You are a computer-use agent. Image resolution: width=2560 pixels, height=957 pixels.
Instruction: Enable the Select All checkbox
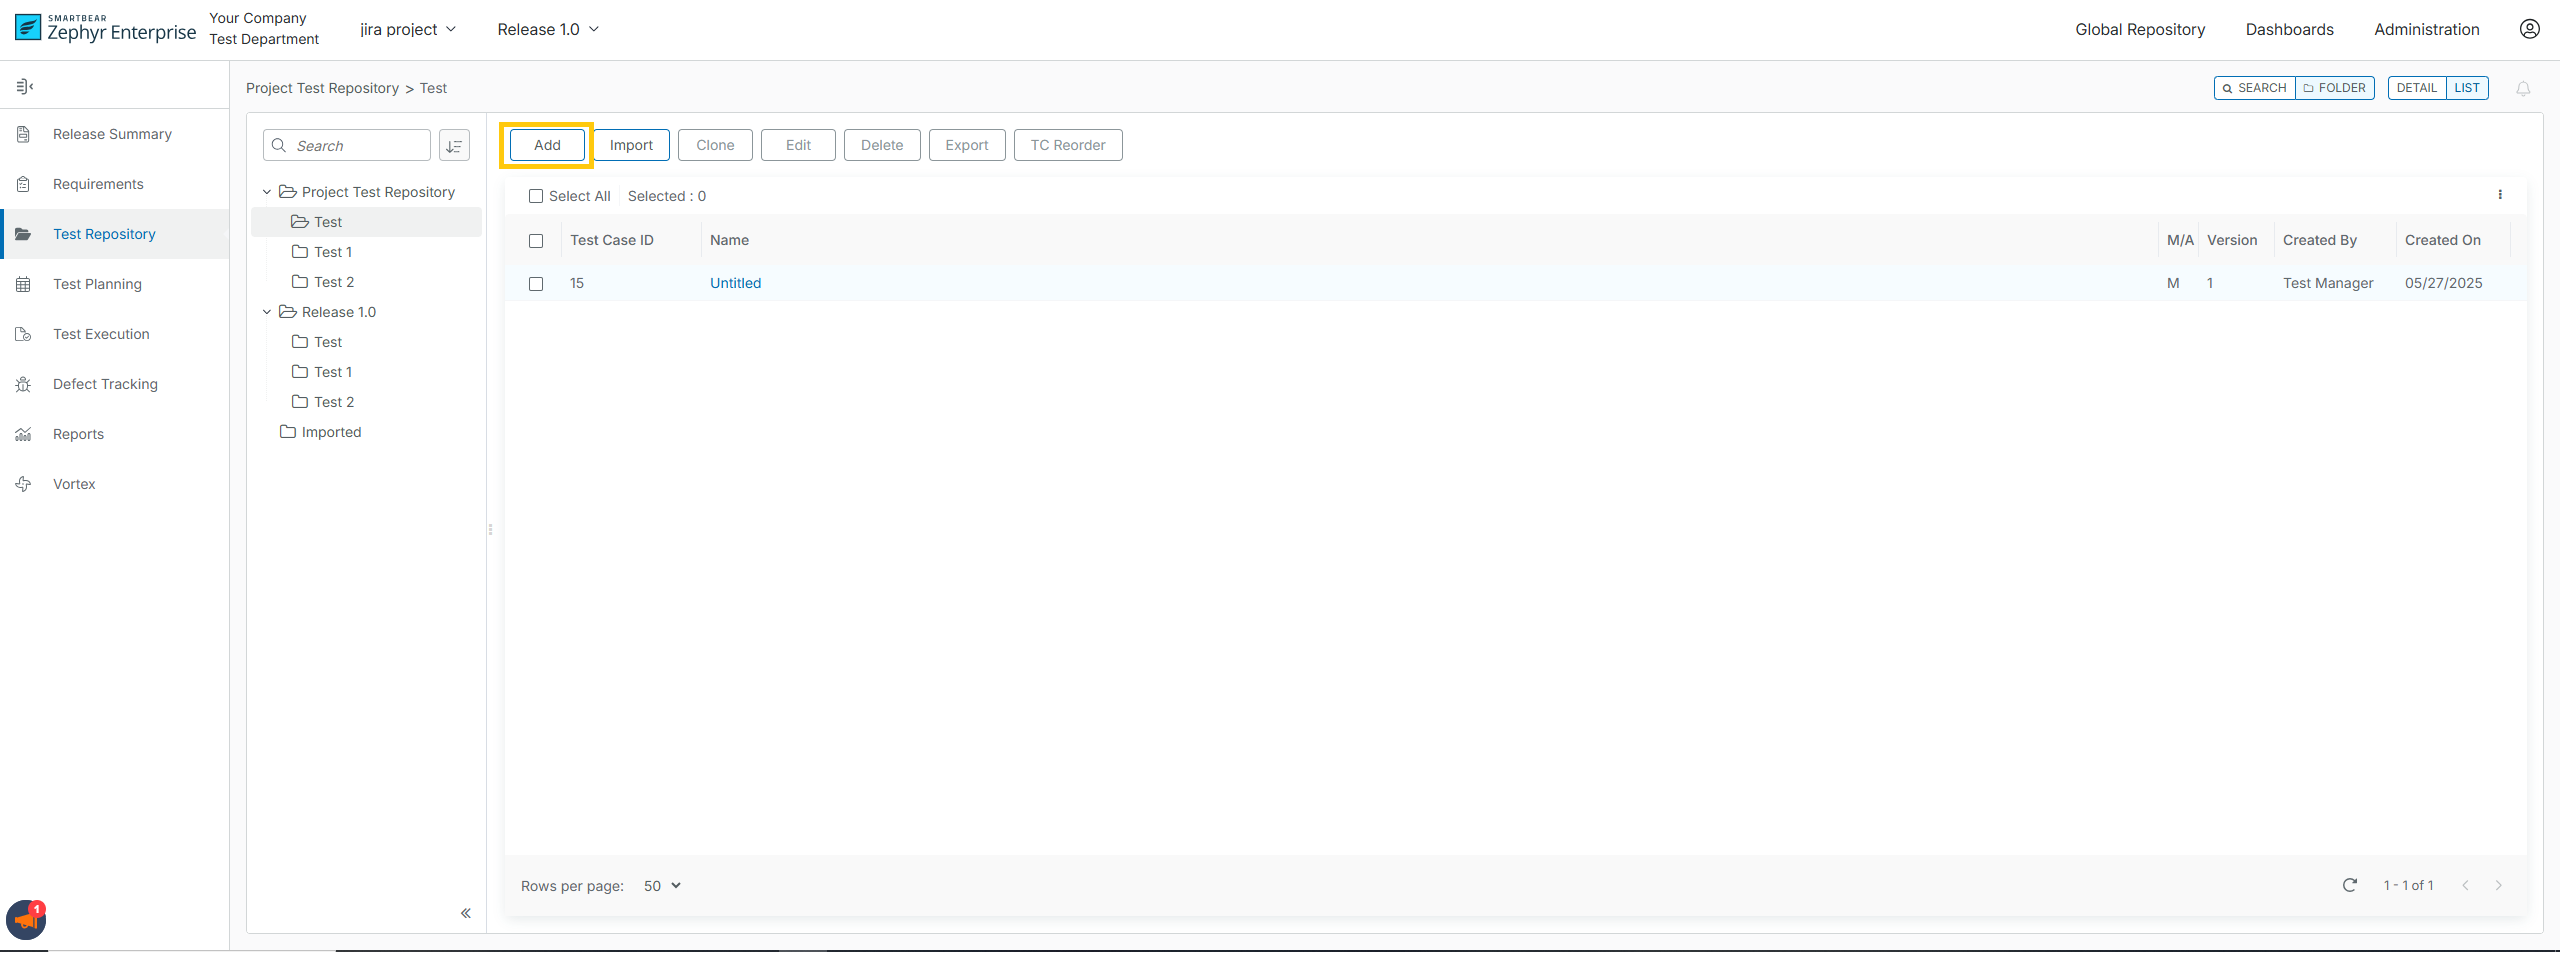(x=536, y=196)
